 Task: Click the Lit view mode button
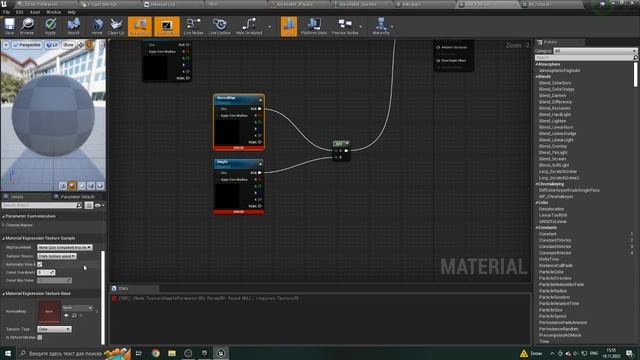[x=52, y=44]
